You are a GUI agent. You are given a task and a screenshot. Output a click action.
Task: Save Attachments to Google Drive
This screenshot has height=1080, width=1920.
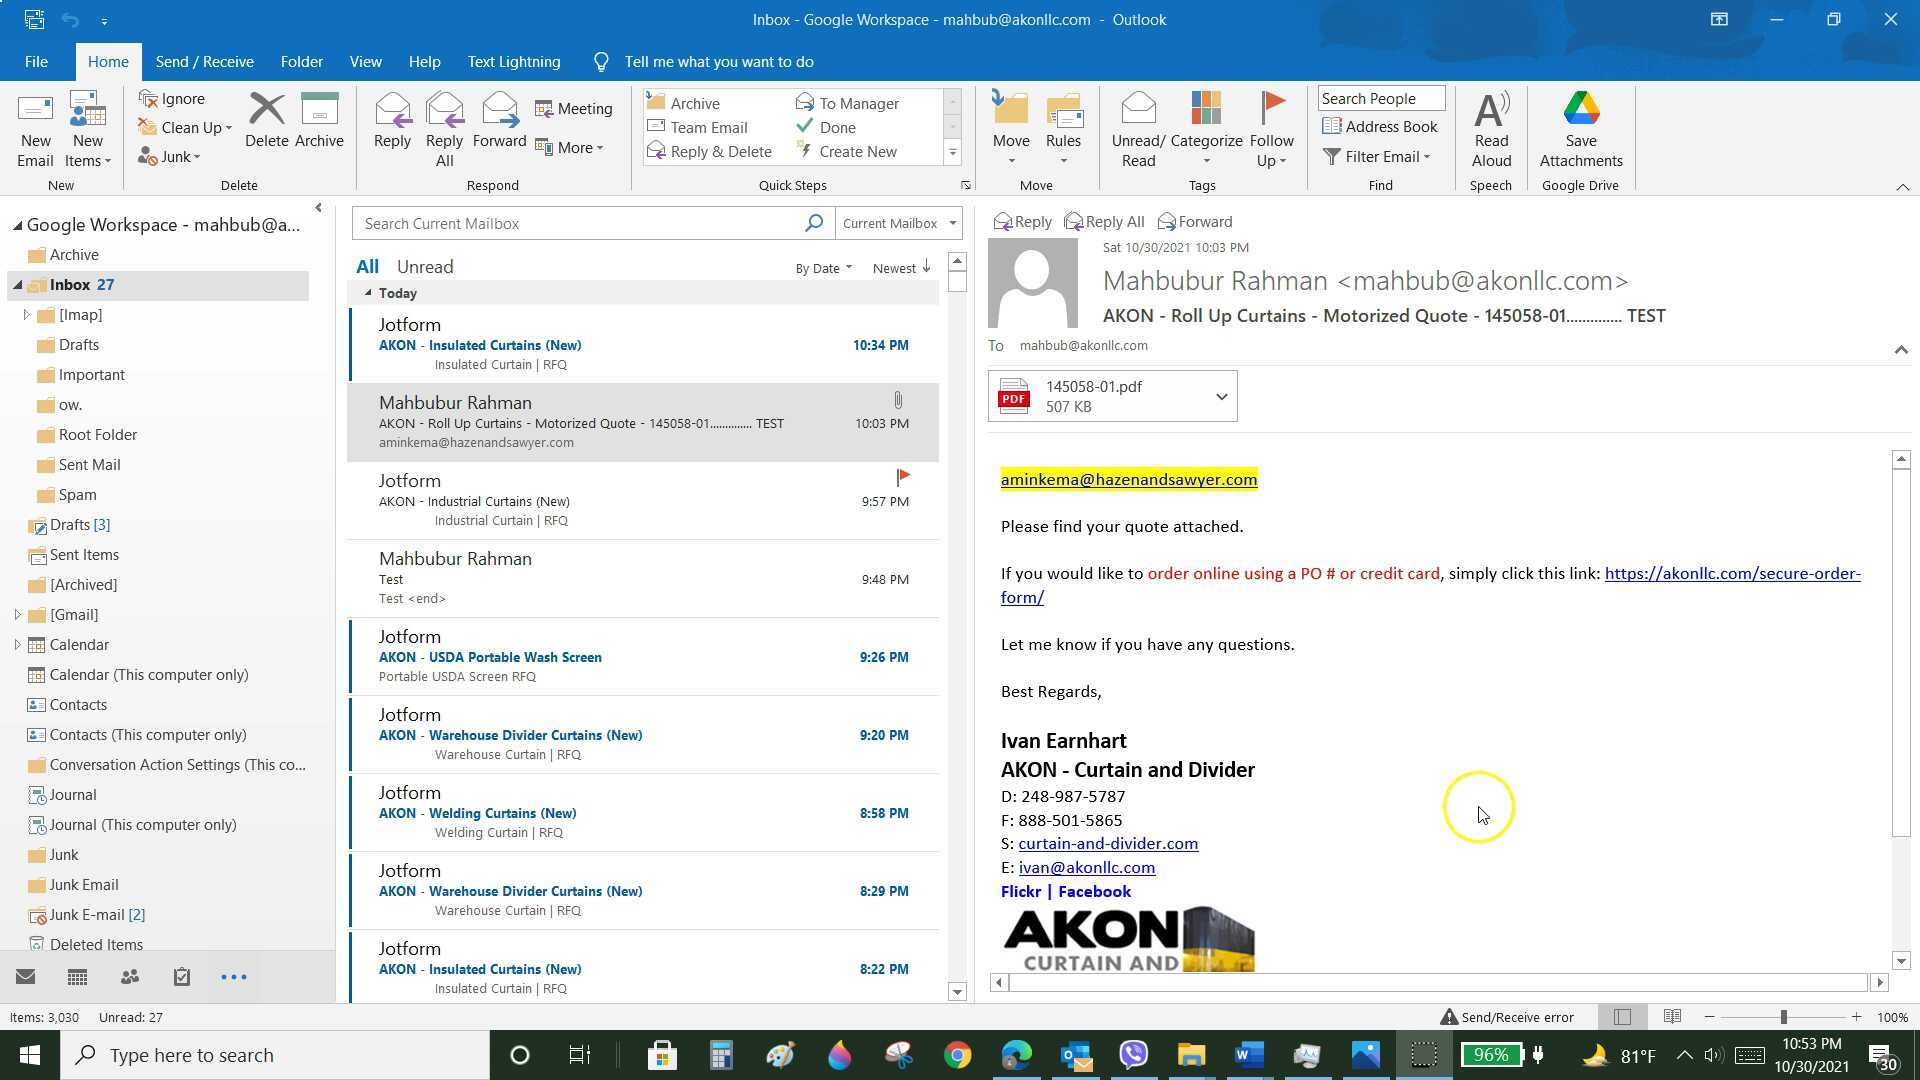1580,127
